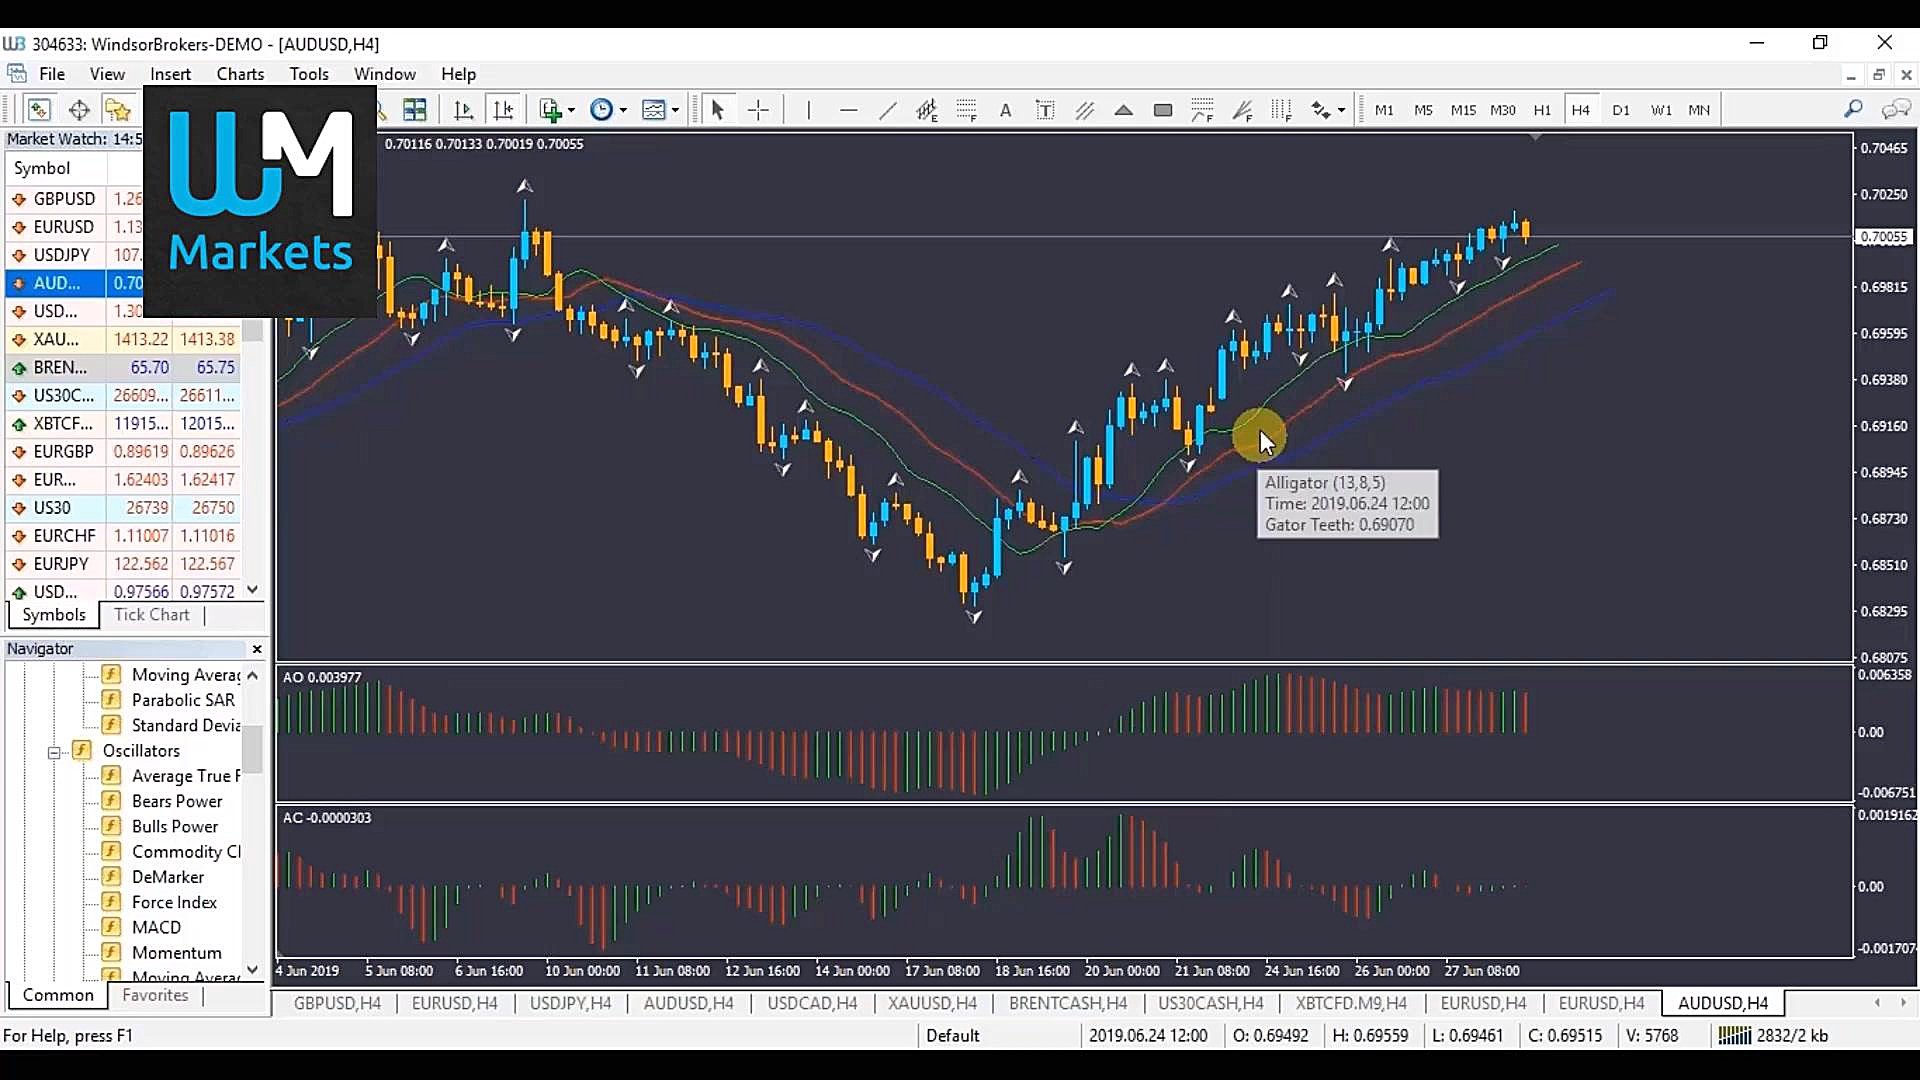Open the Charts menu
1920x1080 pixels.
click(240, 74)
